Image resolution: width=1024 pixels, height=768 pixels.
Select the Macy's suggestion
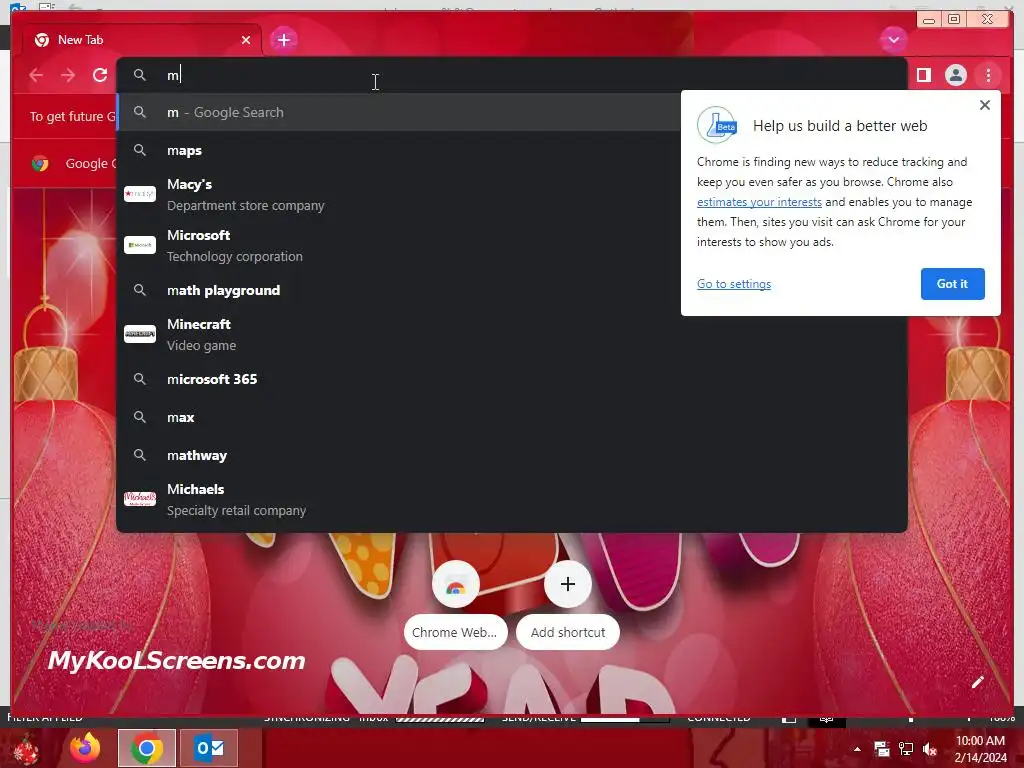(x=398, y=195)
